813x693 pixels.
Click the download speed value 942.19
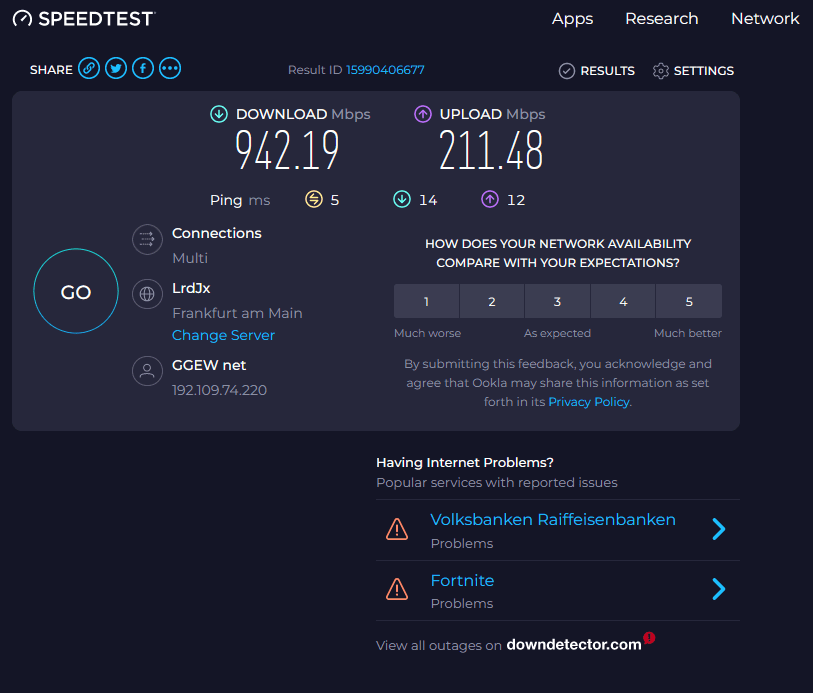pyautogui.click(x=287, y=151)
